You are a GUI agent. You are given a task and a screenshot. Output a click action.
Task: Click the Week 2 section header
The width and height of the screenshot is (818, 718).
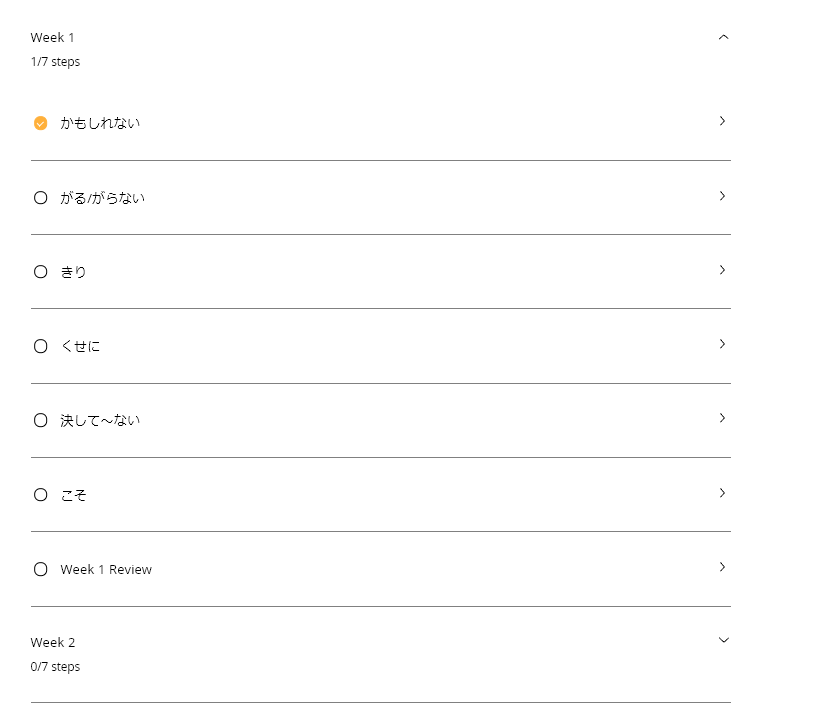pyautogui.click(x=53, y=642)
